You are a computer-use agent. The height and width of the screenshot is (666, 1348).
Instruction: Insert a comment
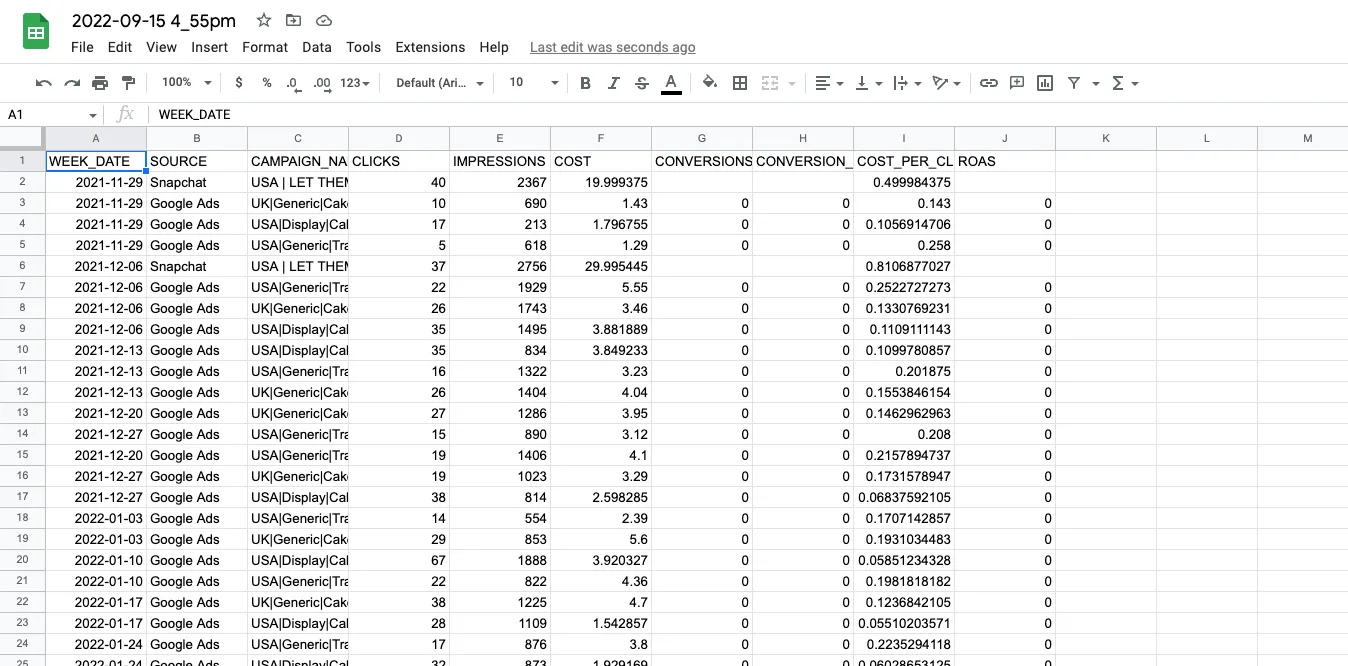coord(1017,83)
